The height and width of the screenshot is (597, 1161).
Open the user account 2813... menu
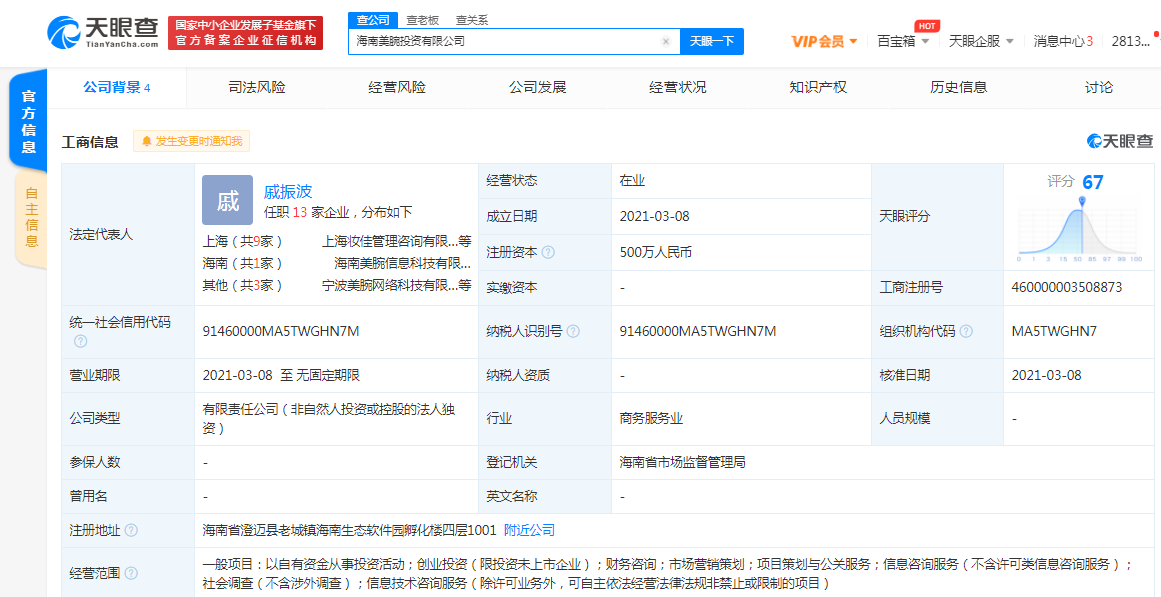tap(1131, 41)
